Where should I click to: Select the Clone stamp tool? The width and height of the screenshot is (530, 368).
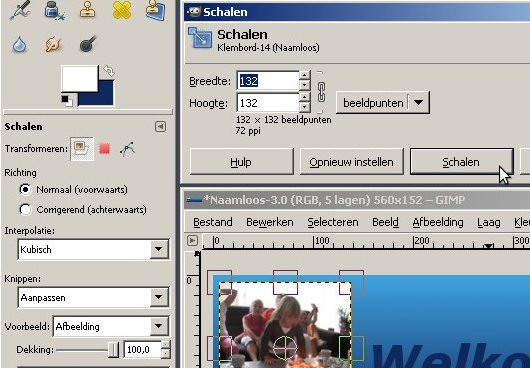(x=88, y=9)
